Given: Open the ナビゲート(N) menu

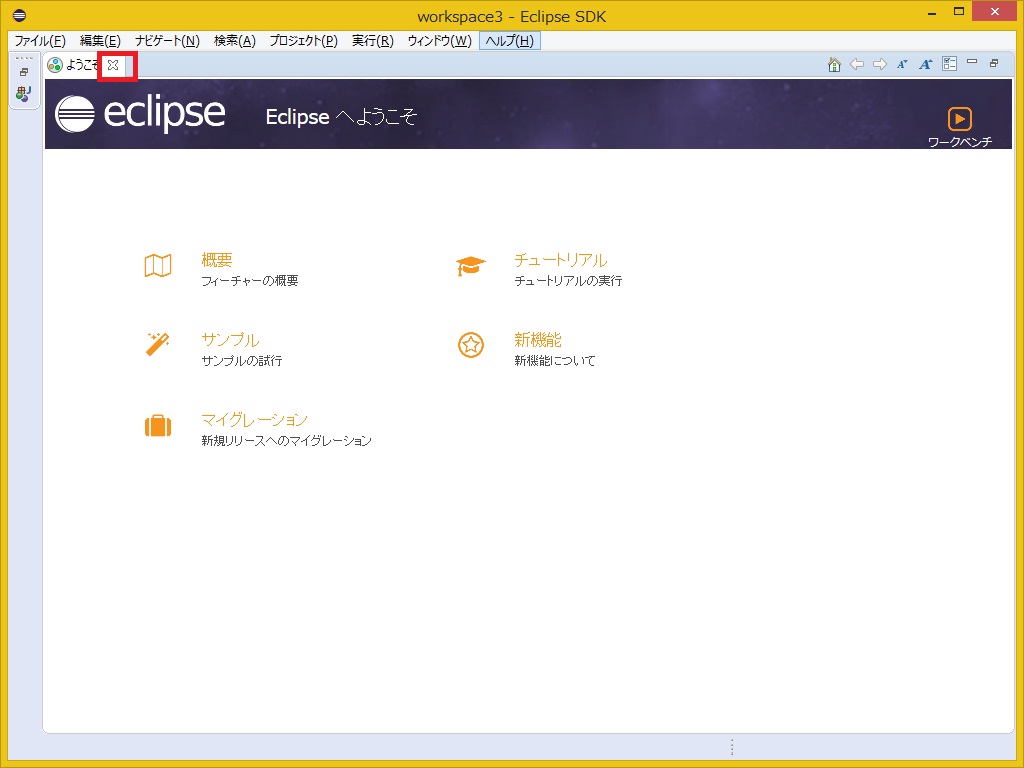Looking at the screenshot, I should 167,41.
